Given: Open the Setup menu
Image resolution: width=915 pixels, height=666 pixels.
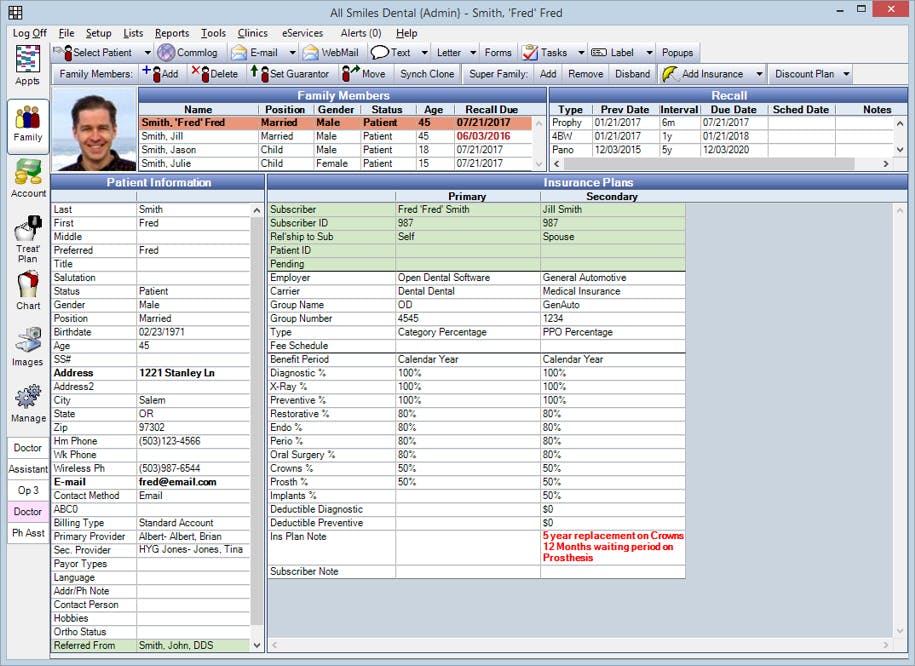Looking at the screenshot, I should pos(98,33).
